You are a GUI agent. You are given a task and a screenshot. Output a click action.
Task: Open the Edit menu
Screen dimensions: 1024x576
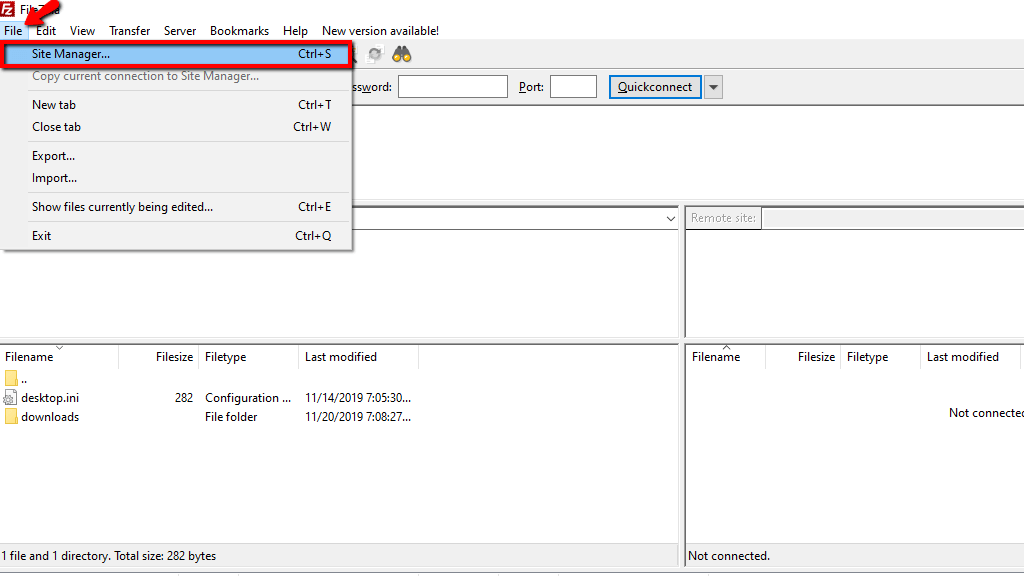click(46, 31)
